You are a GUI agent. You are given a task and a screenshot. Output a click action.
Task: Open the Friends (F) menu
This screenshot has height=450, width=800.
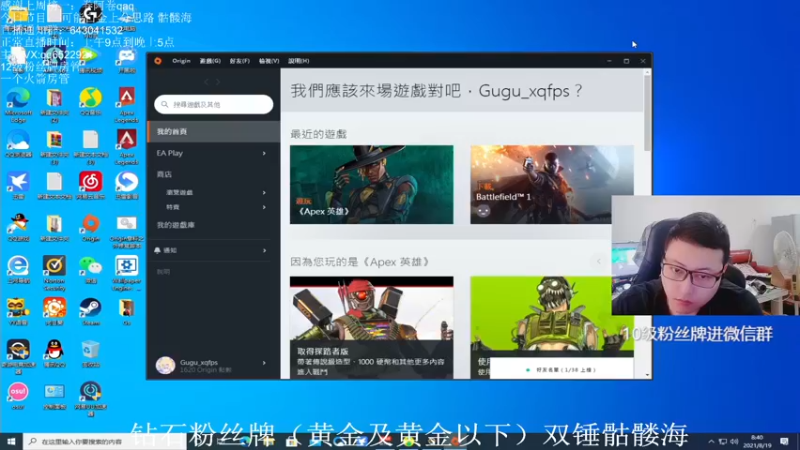tap(240, 61)
